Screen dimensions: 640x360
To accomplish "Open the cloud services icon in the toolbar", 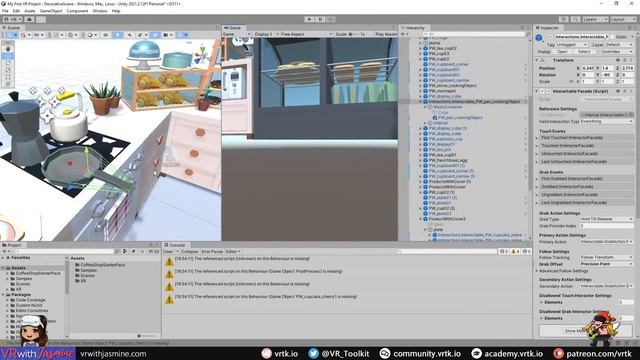I will (x=29, y=19).
